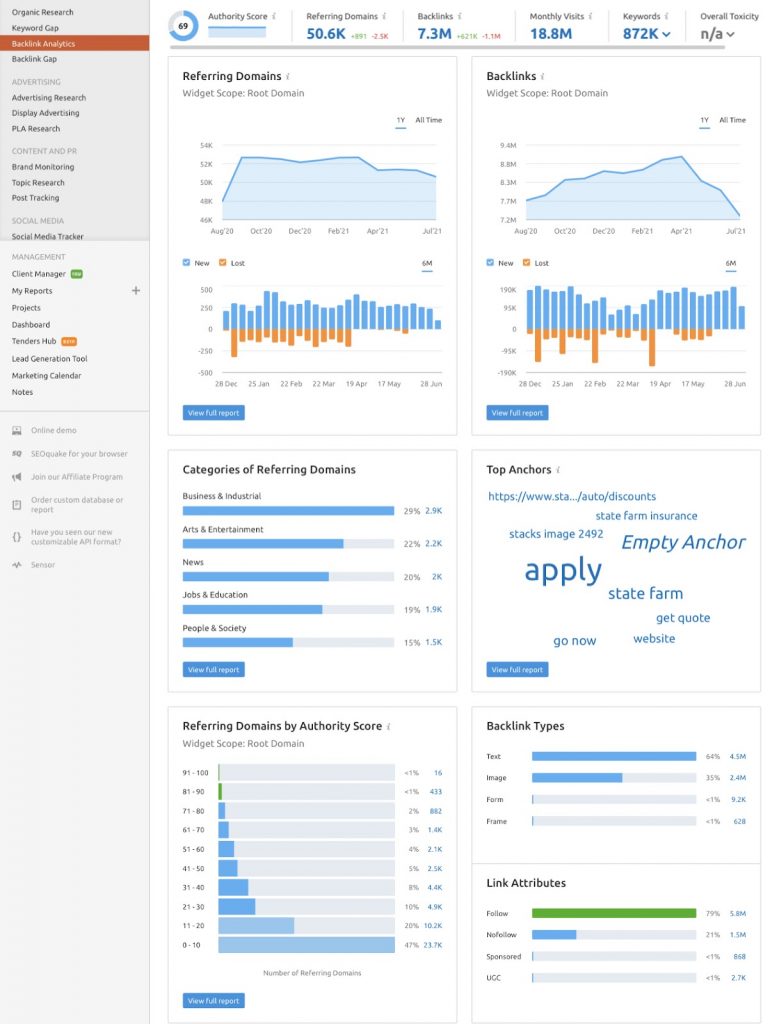Open Lead Generation Tool in sidebar
This screenshot has width=779, height=1024.
point(50,359)
